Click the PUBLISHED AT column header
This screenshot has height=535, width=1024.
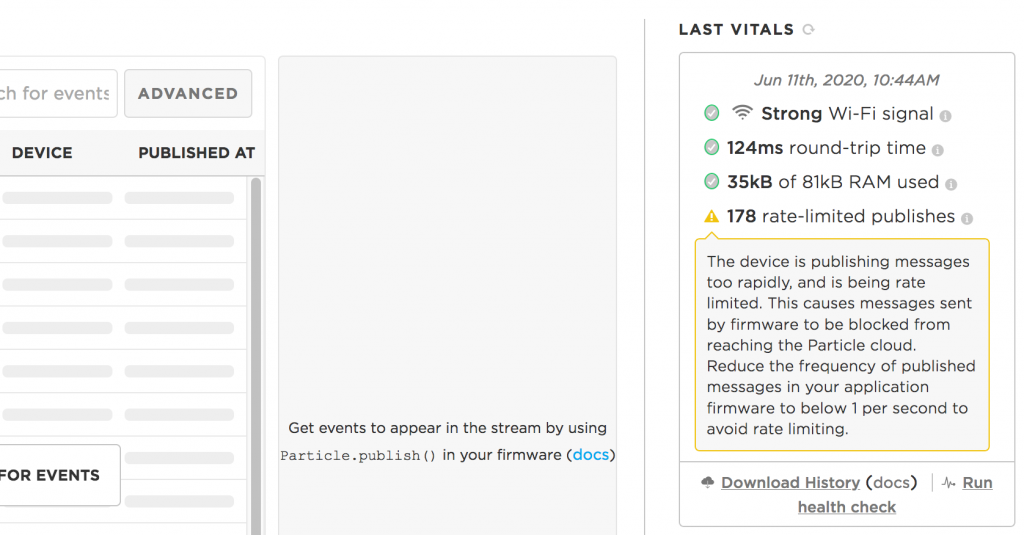coord(197,153)
